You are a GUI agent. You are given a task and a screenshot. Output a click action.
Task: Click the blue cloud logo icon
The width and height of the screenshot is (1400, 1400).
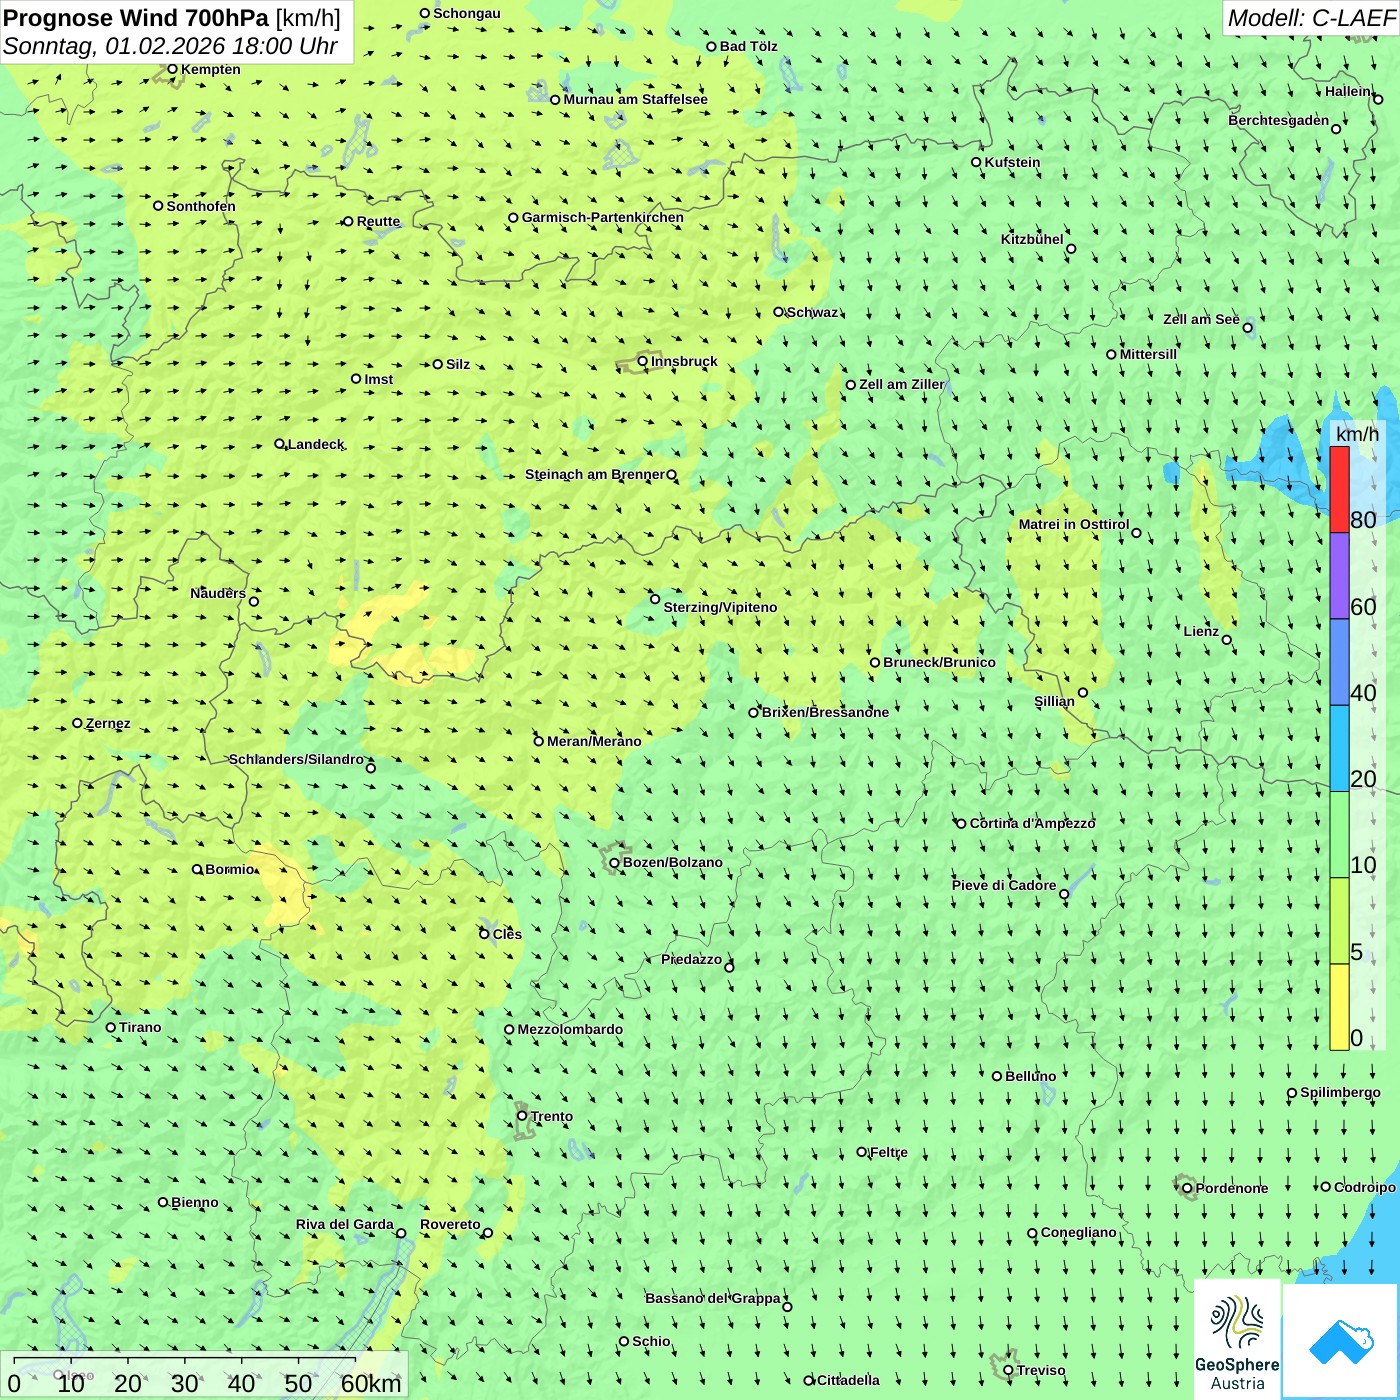pos(1340,1340)
